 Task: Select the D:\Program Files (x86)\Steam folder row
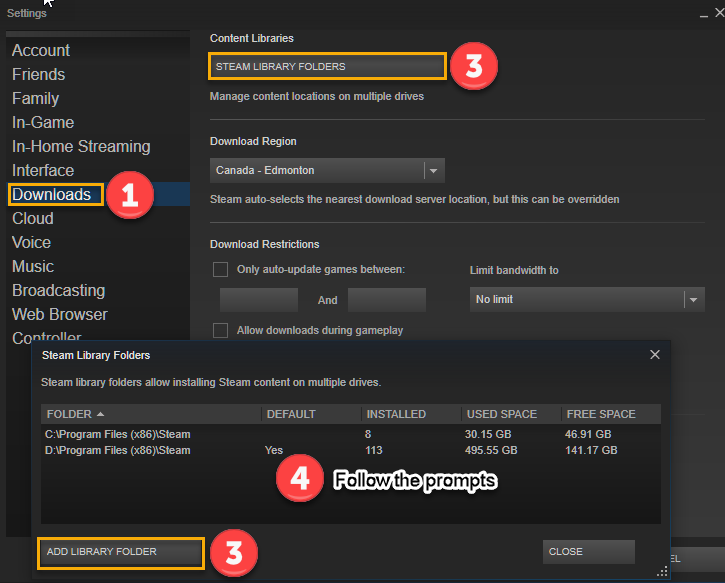coord(350,450)
